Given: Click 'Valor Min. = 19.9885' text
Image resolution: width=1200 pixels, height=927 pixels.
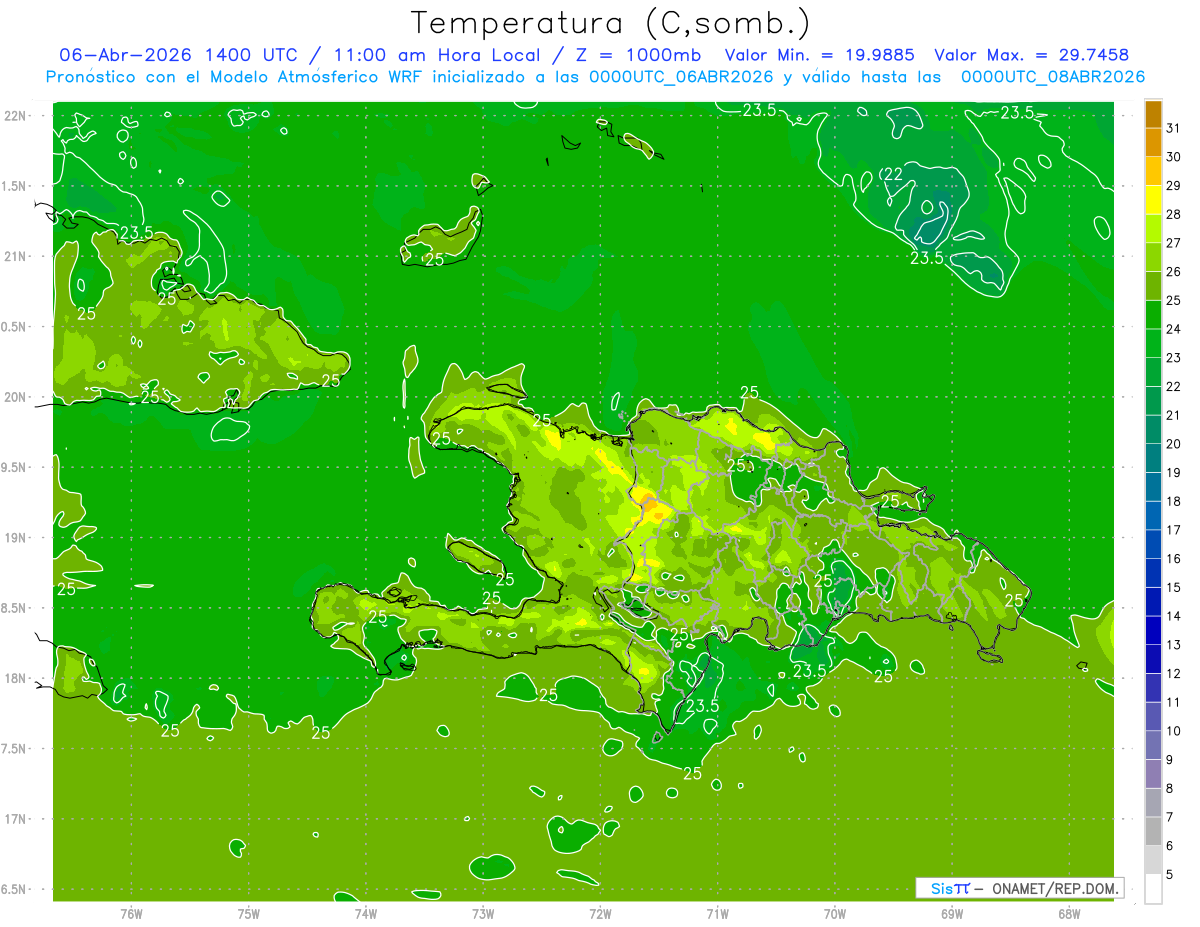Looking at the screenshot, I should coord(820,55).
